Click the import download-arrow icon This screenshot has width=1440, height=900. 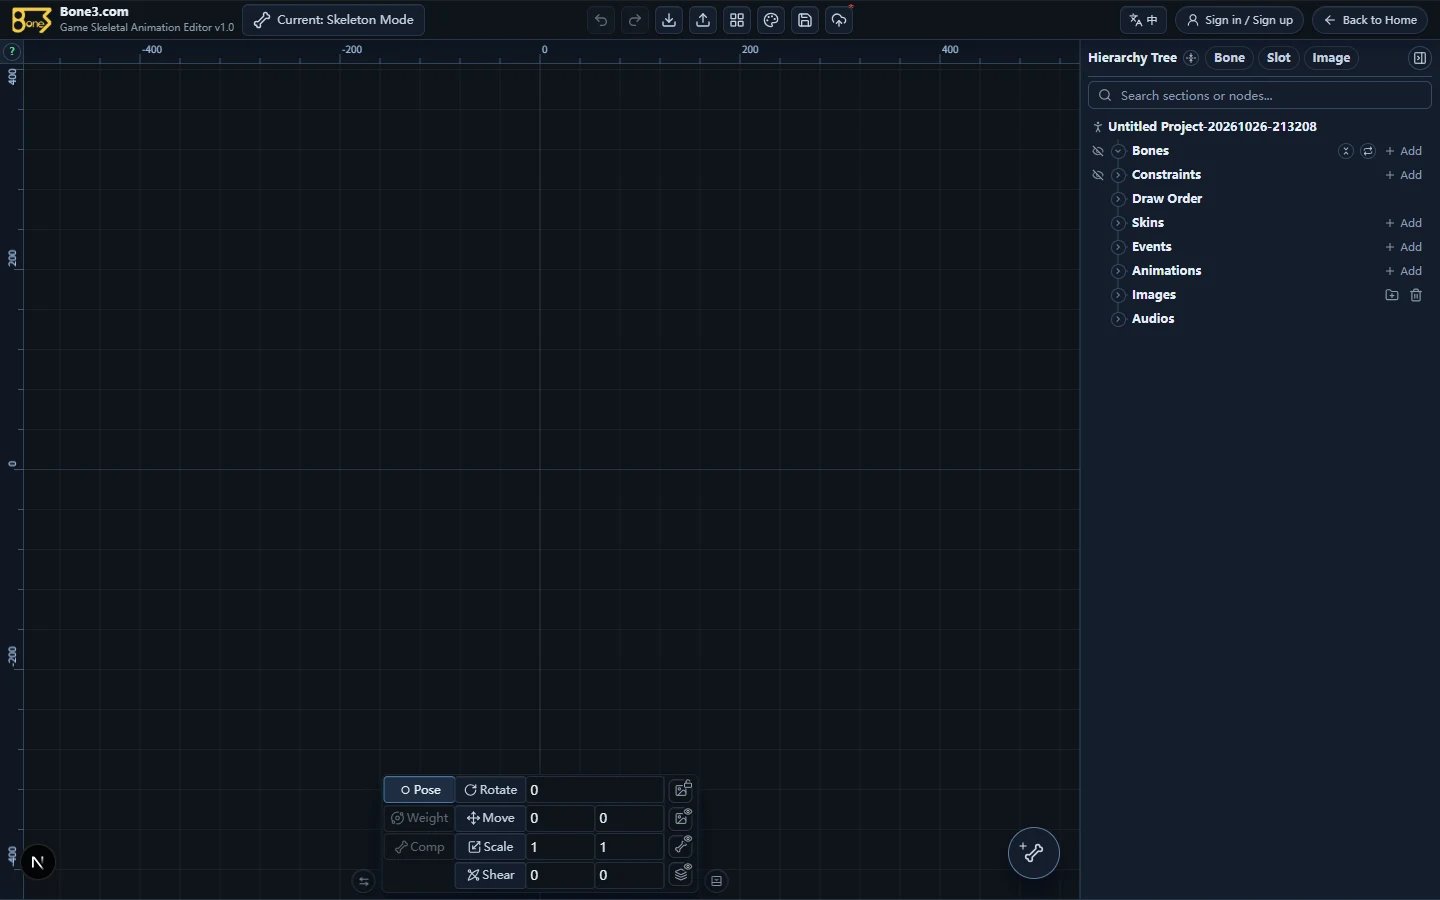click(x=669, y=20)
